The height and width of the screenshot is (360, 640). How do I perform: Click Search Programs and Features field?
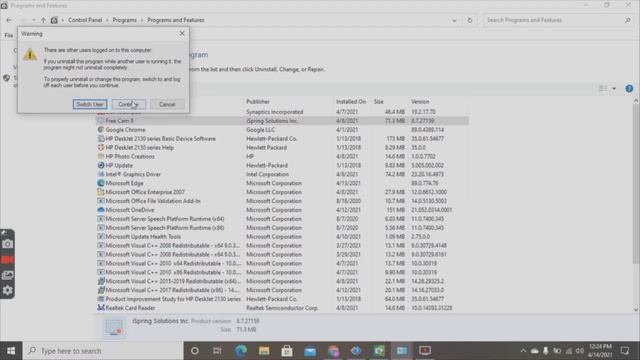pos(558,20)
